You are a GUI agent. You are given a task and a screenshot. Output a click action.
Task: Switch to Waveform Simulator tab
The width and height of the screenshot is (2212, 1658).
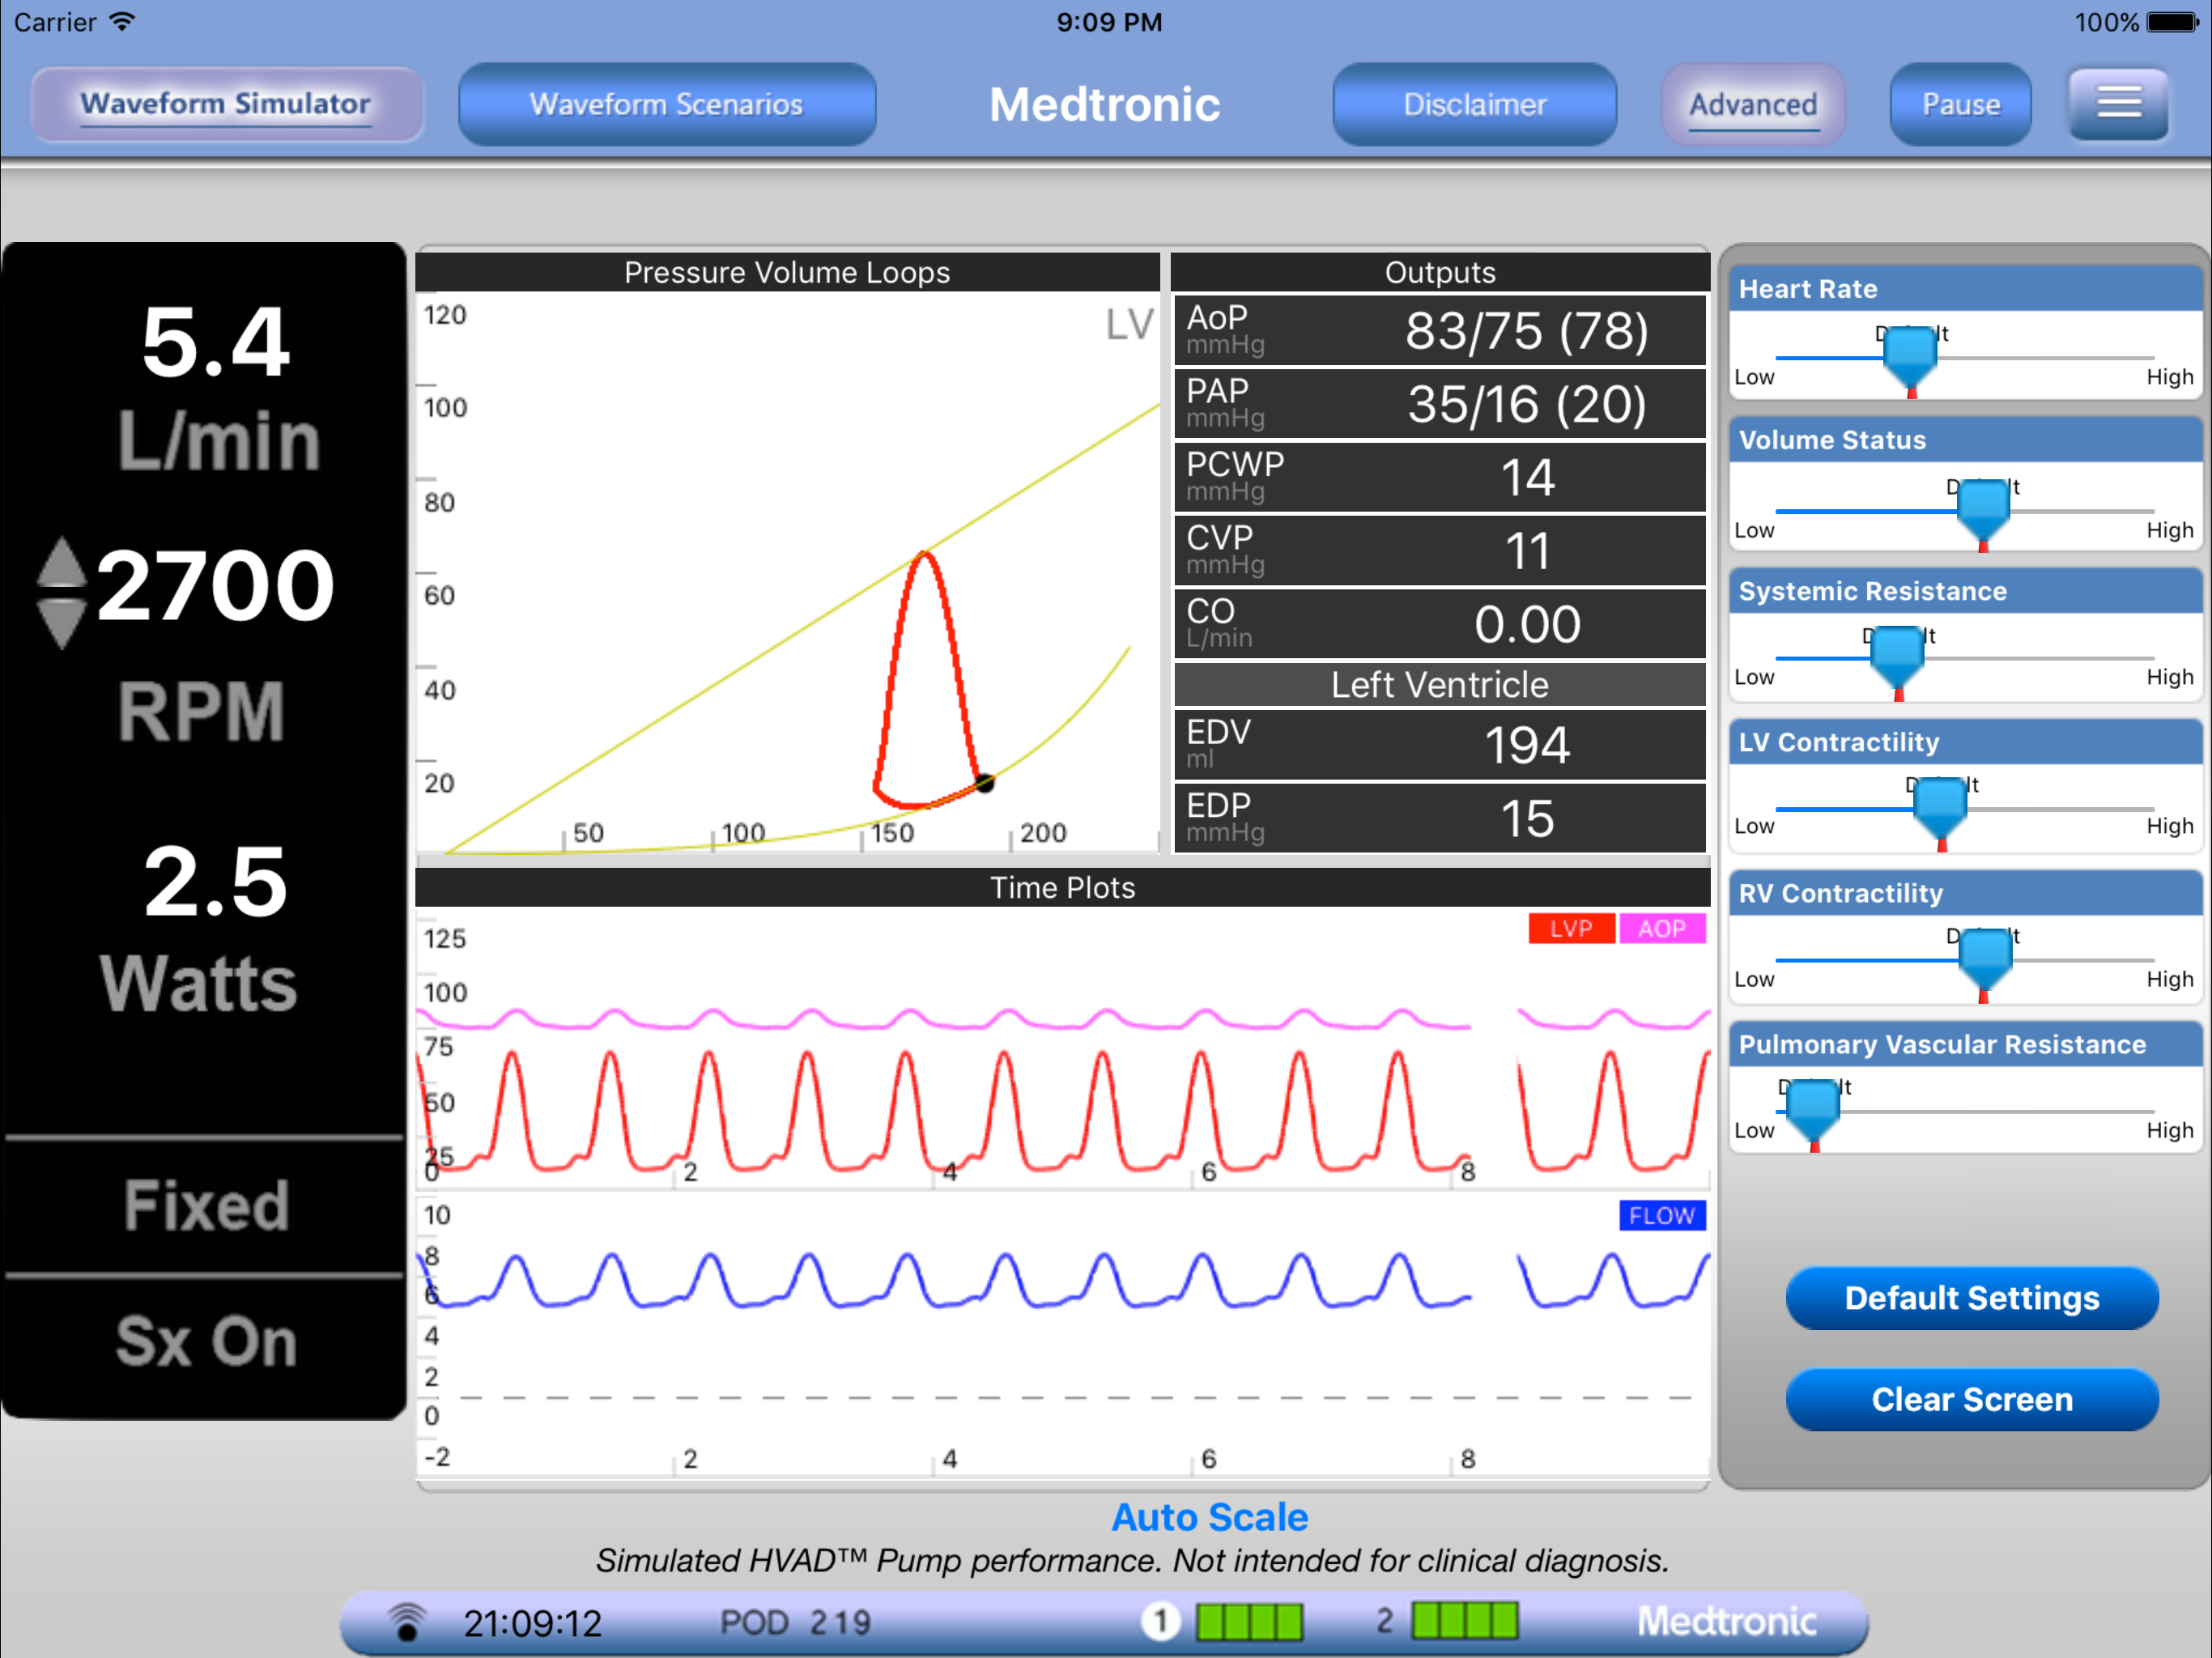tap(226, 104)
